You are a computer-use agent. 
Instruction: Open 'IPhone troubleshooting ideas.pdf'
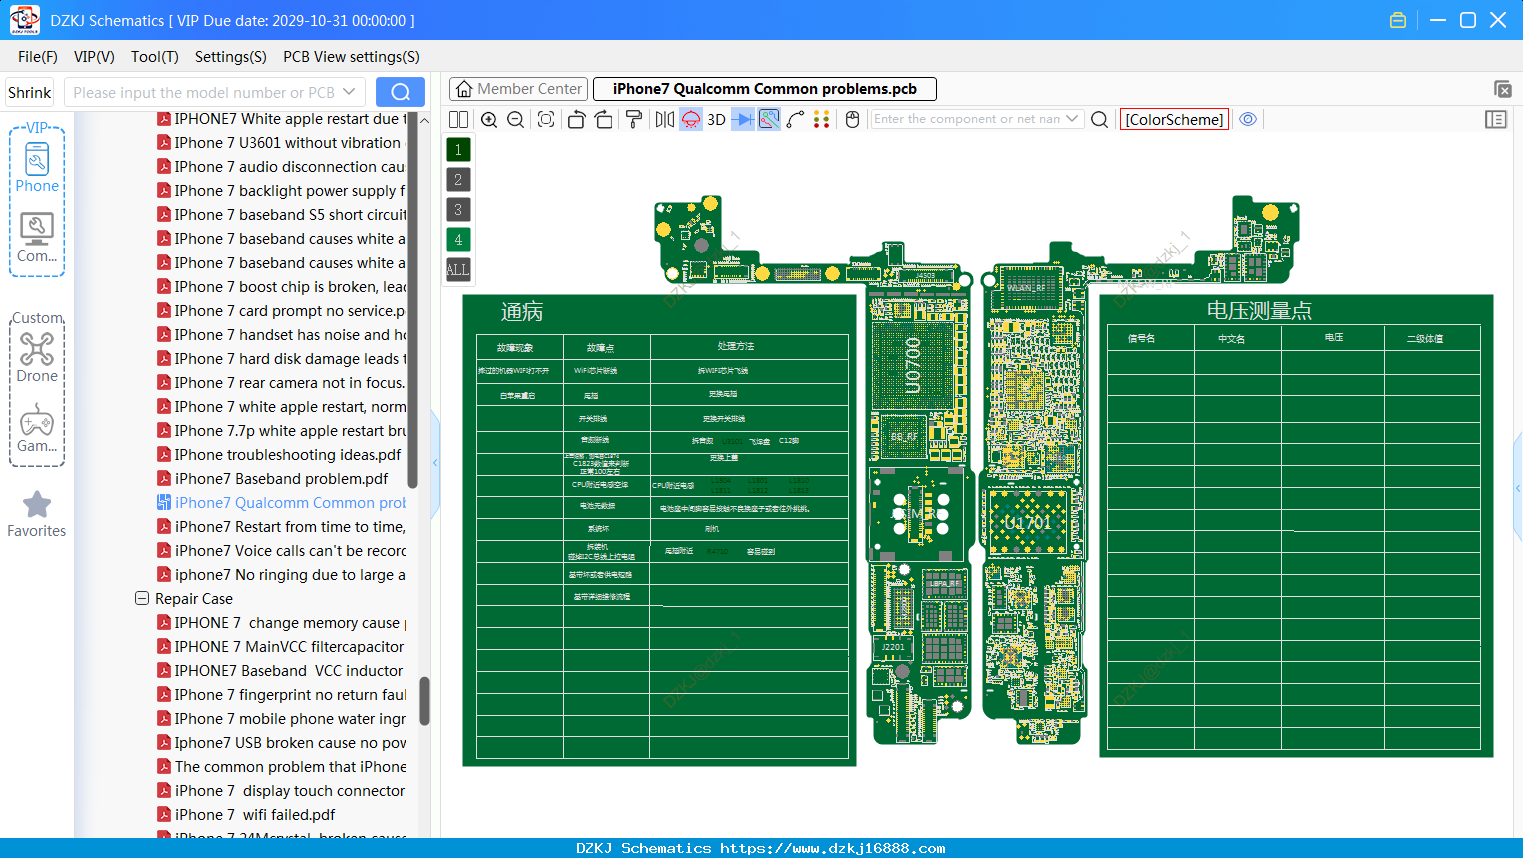point(279,455)
